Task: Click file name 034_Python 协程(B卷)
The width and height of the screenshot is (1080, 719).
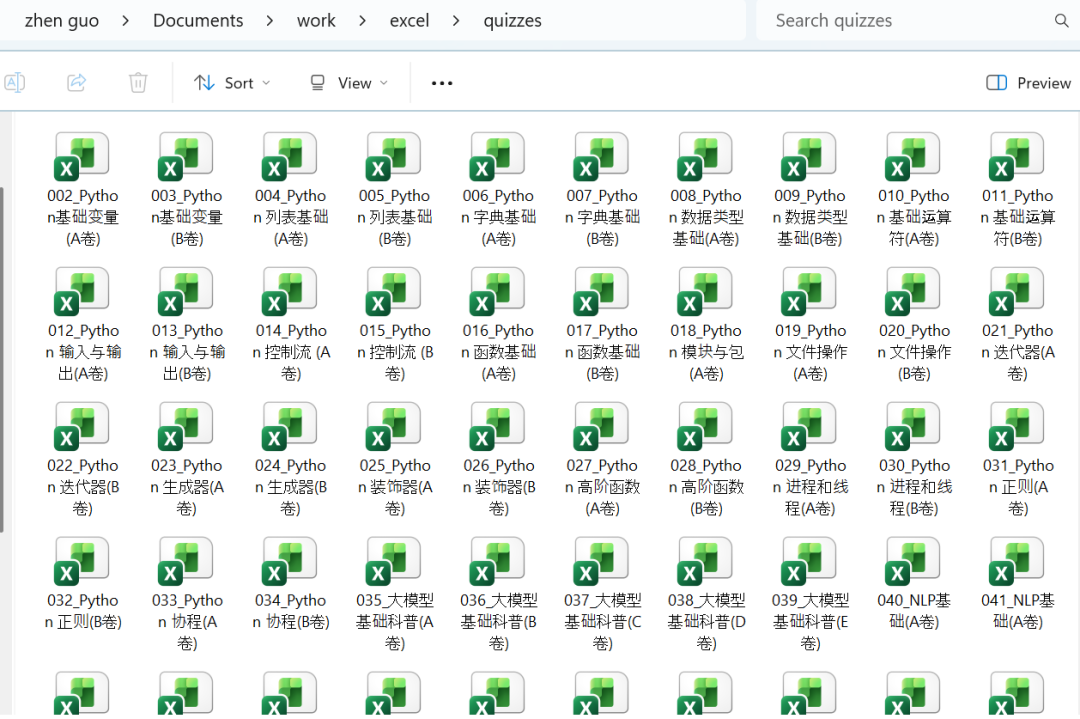Action: [291, 611]
